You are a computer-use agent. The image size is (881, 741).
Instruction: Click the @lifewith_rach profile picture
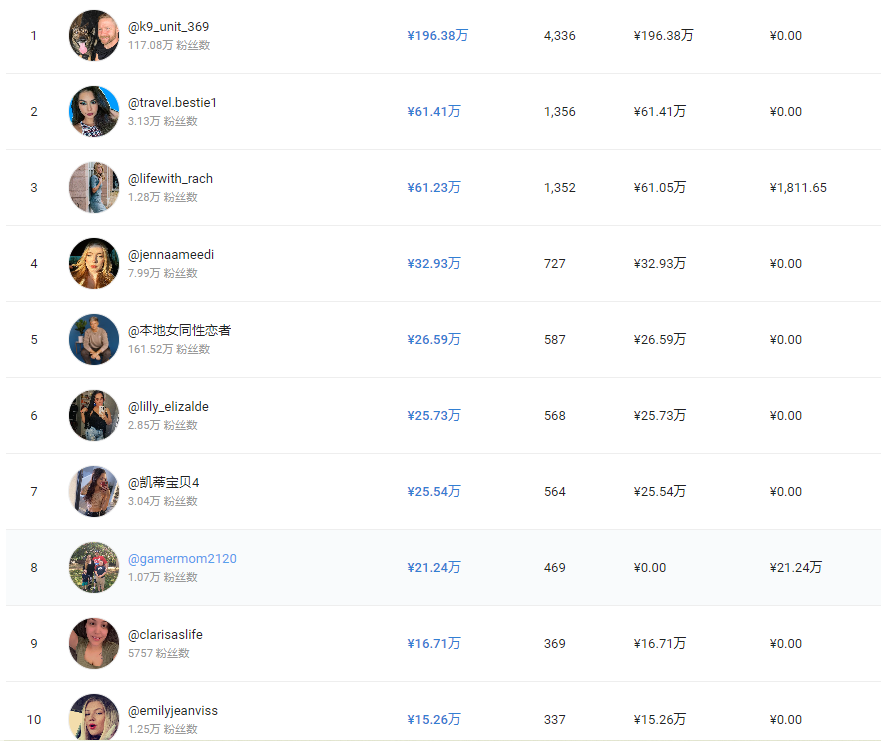[94, 188]
